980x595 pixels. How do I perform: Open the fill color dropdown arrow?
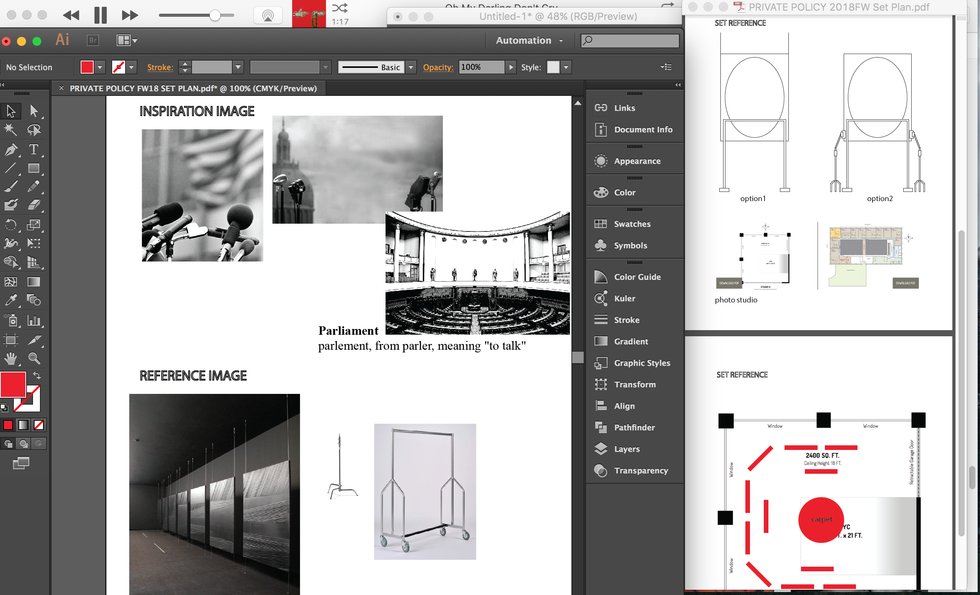pyautogui.click(x=102, y=67)
